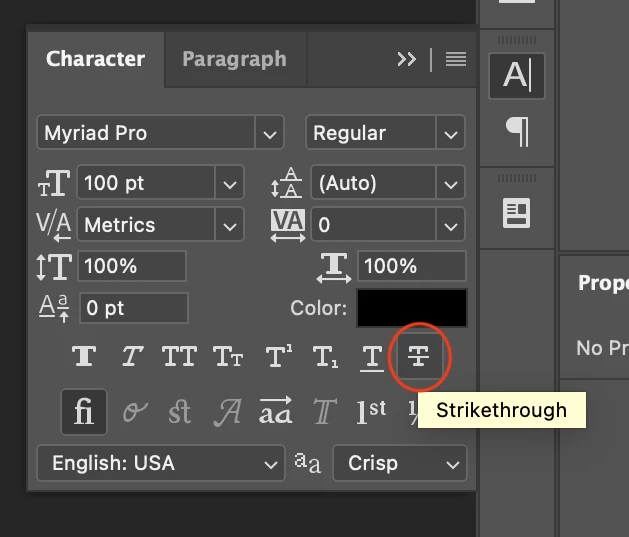Click the vertical scale icon
The width and height of the screenshot is (629, 537).
(x=54, y=267)
